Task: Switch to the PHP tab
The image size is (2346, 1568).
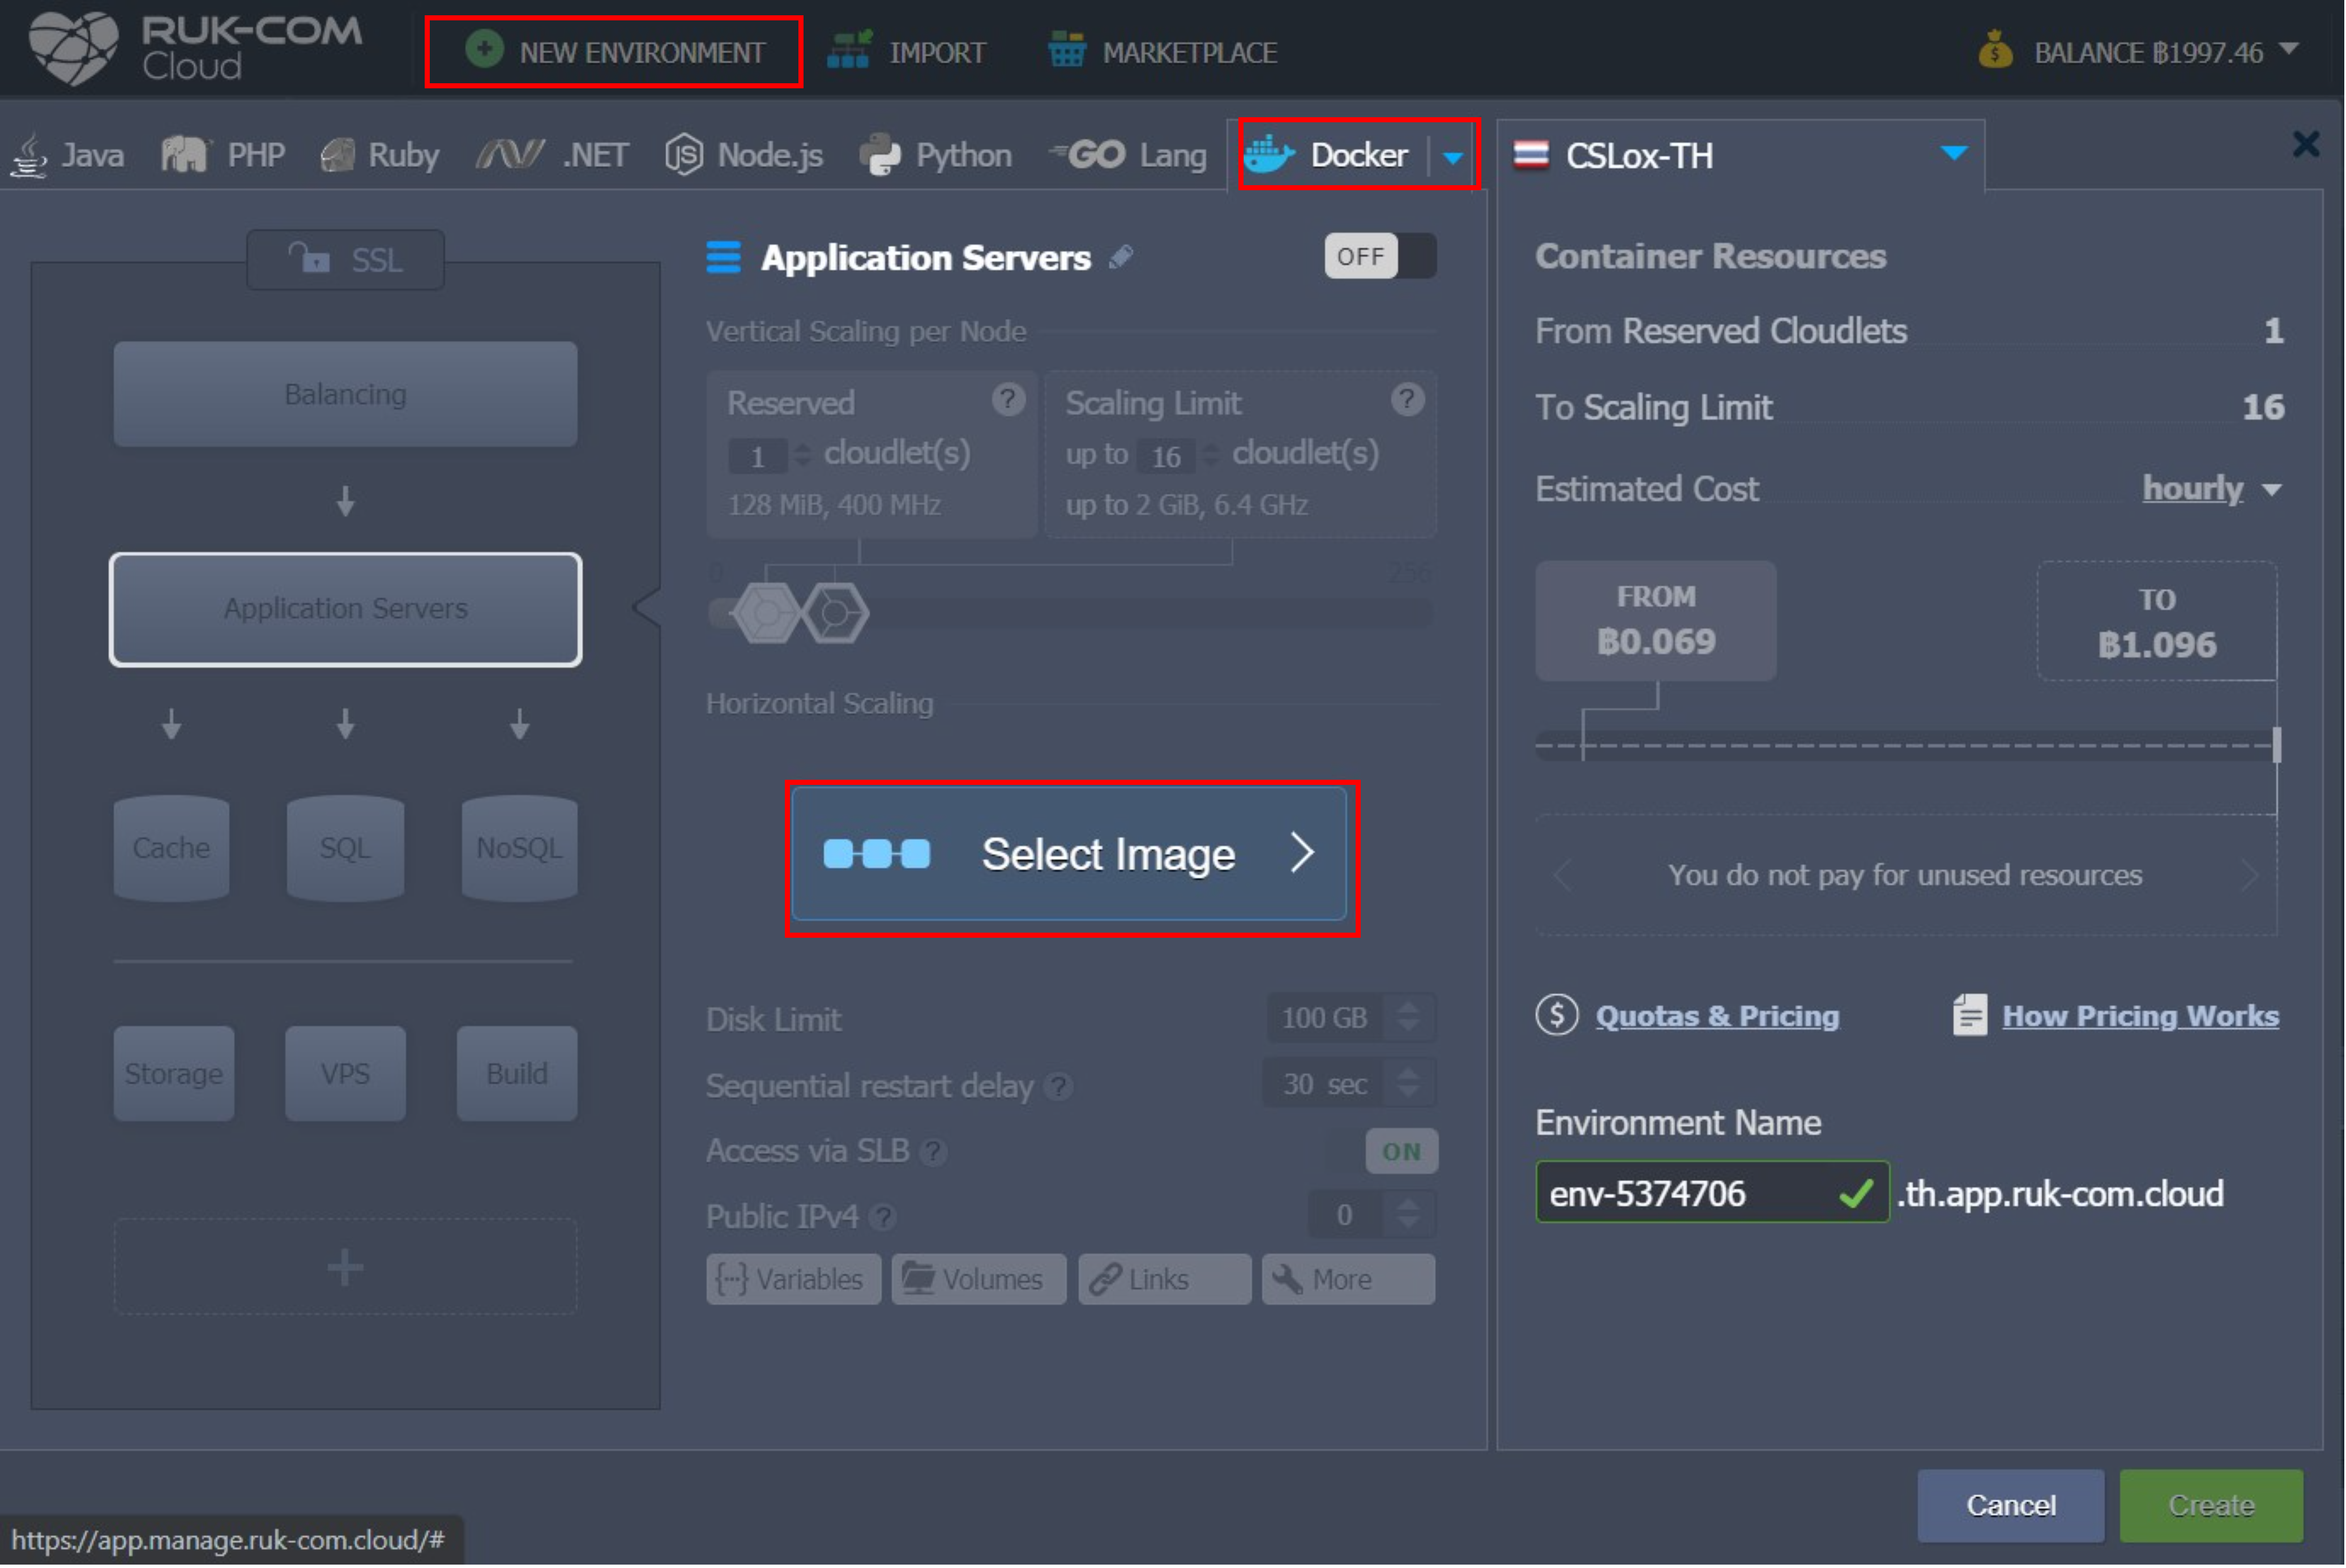Action: click(223, 155)
